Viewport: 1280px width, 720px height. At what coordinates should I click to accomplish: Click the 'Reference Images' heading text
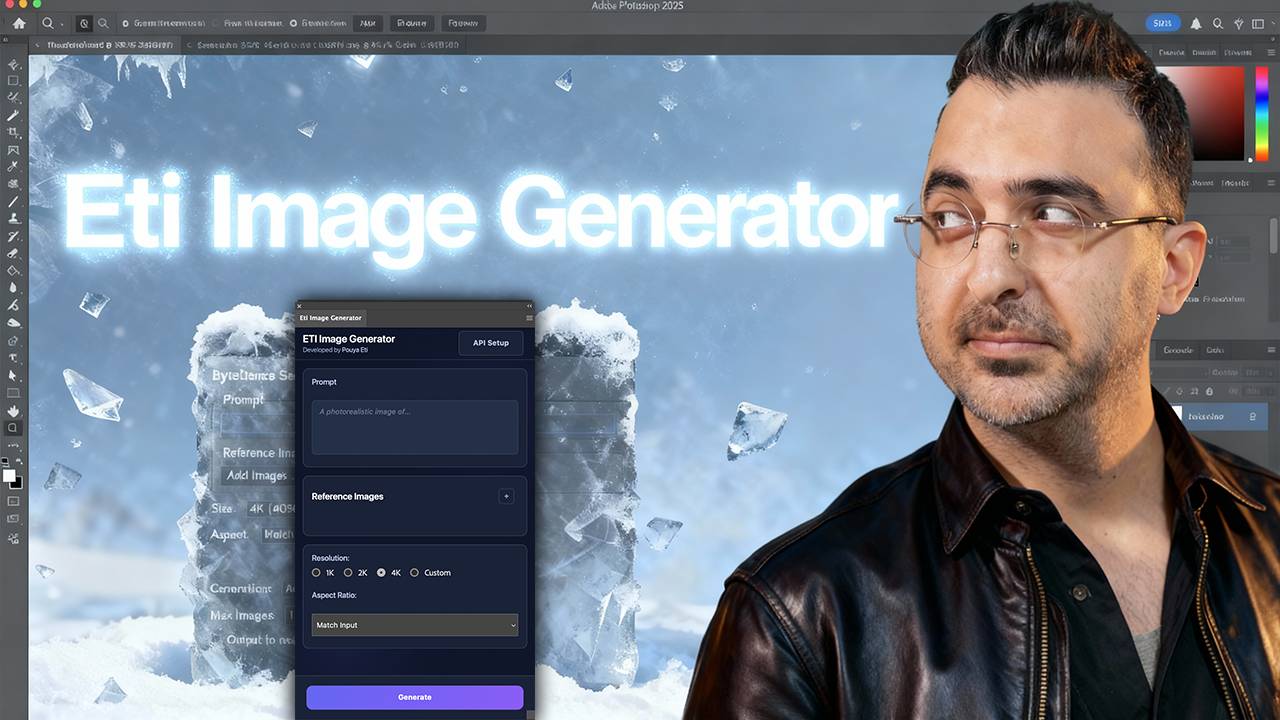tap(347, 496)
